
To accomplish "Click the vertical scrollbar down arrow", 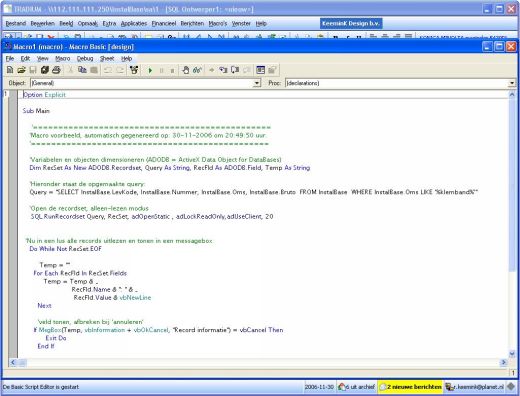I will (x=512, y=354).
